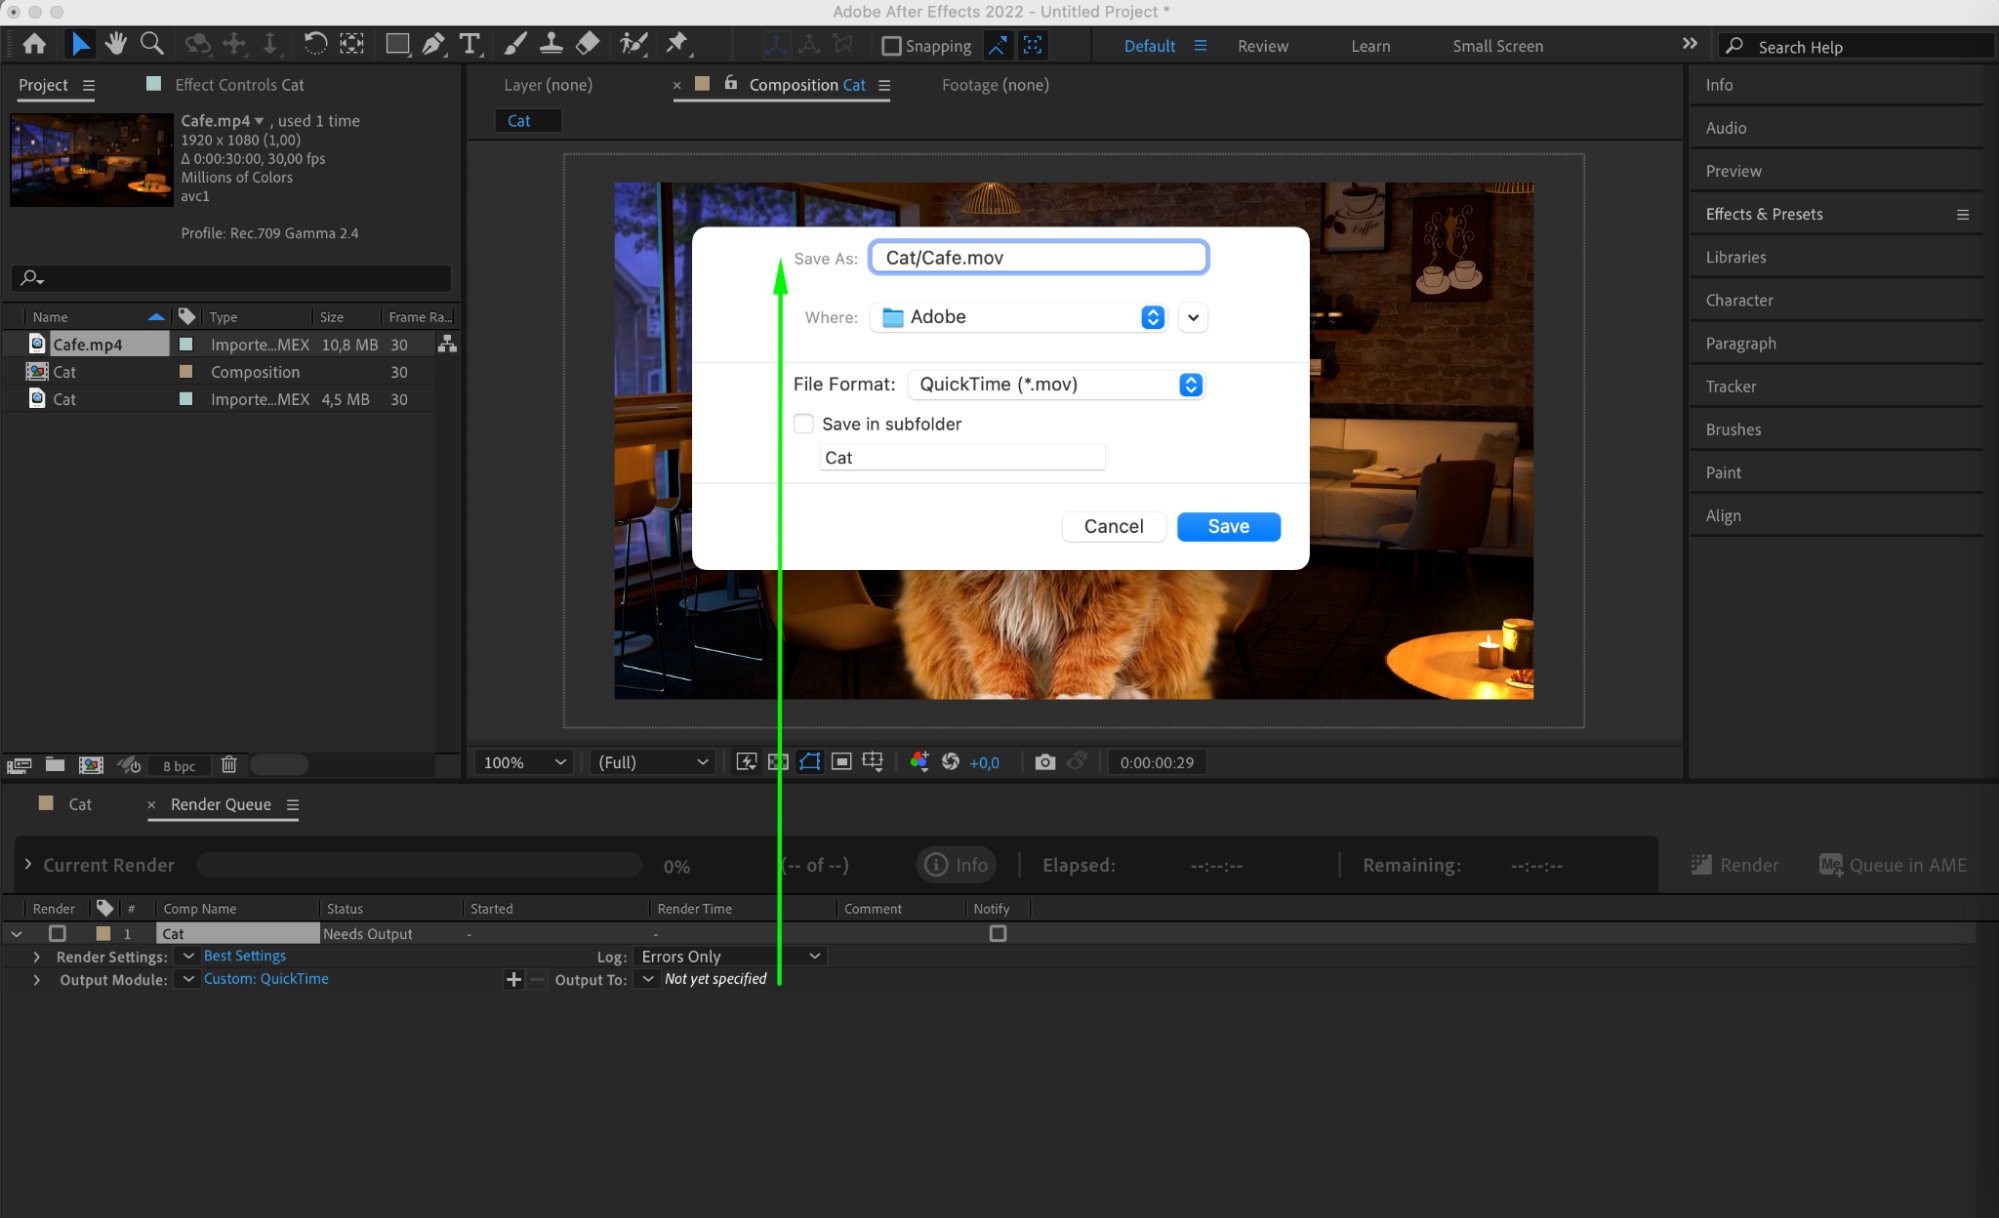Image resolution: width=1999 pixels, height=1219 pixels.
Task: Select the Pen tool
Action: (x=433, y=44)
